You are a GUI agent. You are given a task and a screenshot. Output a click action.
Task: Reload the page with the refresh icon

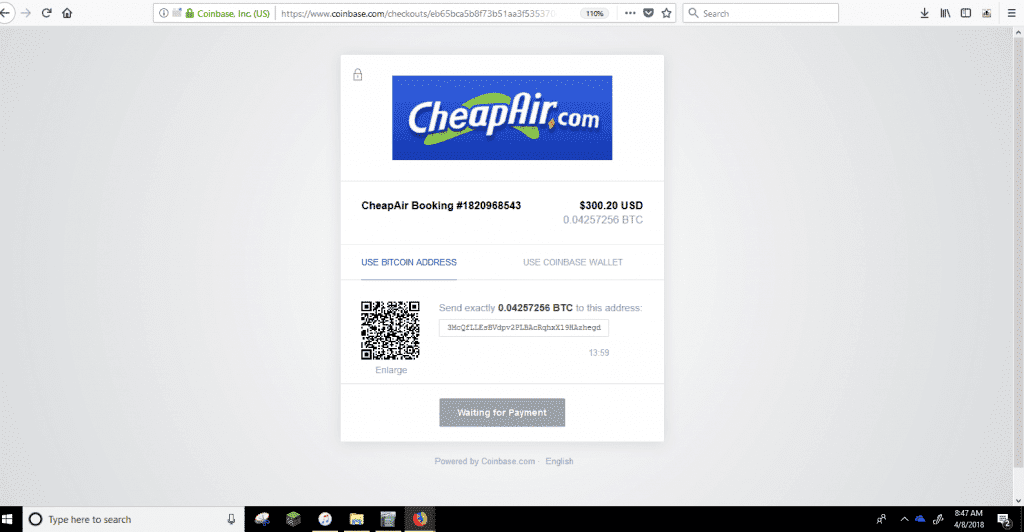[x=46, y=13]
